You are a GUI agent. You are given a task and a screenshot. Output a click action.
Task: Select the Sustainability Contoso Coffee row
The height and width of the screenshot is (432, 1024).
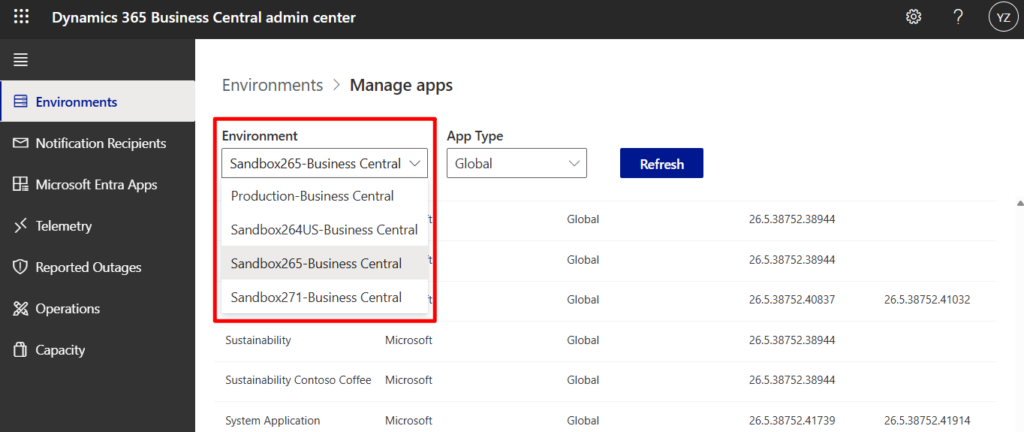298,380
